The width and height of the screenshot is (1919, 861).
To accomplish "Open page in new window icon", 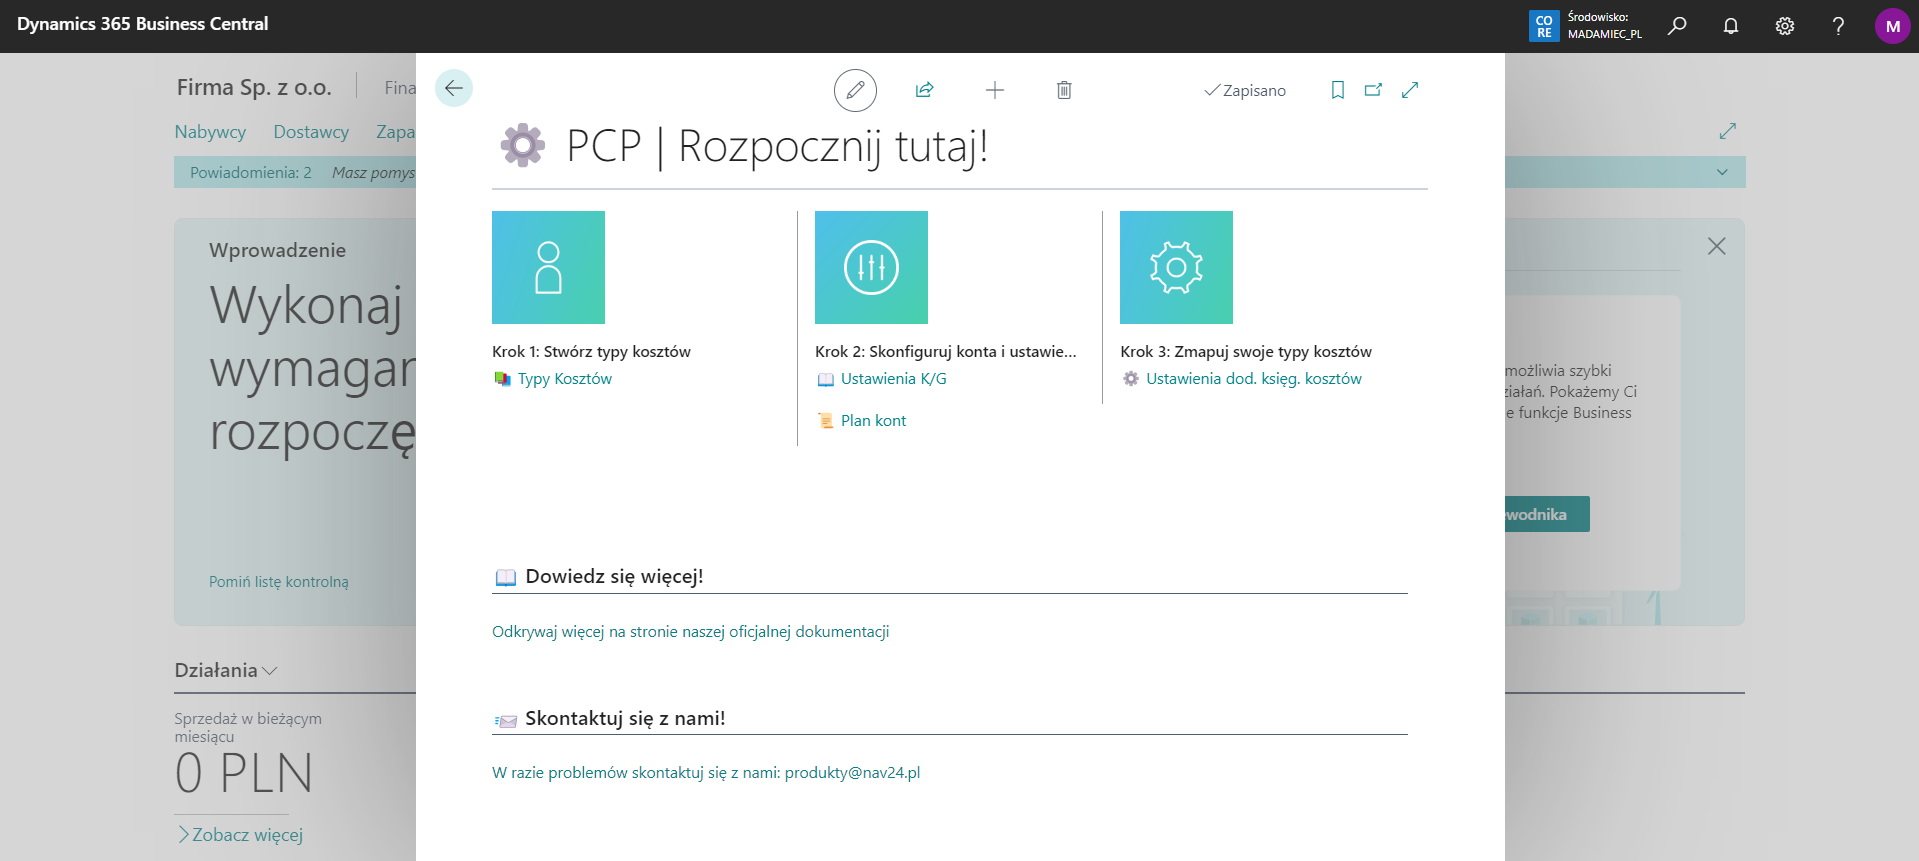I will pyautogui.click(x=1373, y=90).
